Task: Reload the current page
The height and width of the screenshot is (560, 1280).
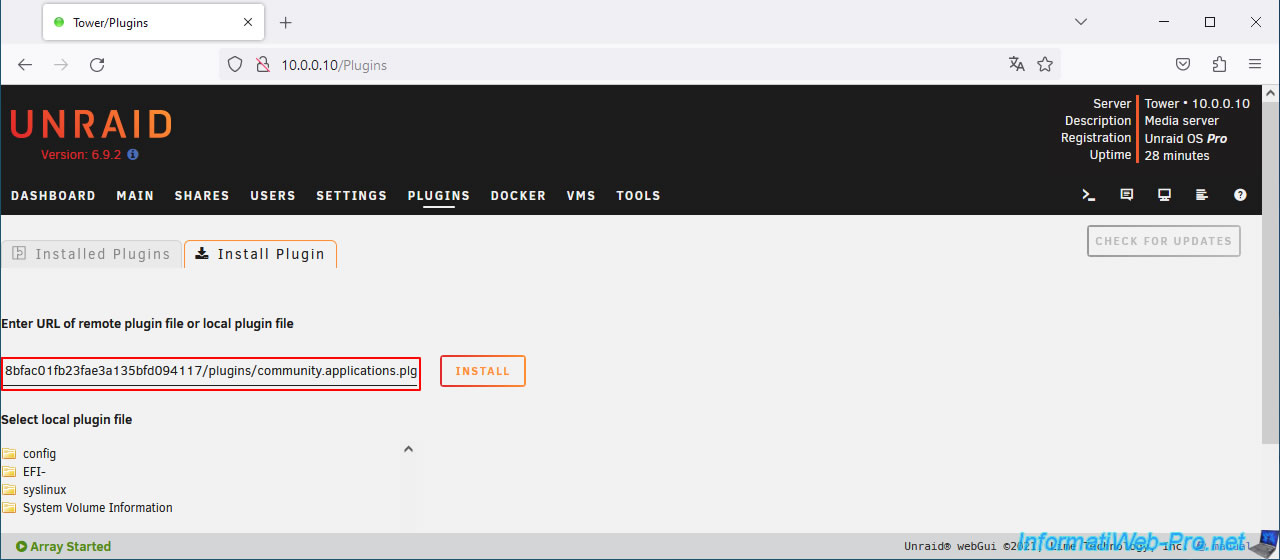Action: click(97, 64)
